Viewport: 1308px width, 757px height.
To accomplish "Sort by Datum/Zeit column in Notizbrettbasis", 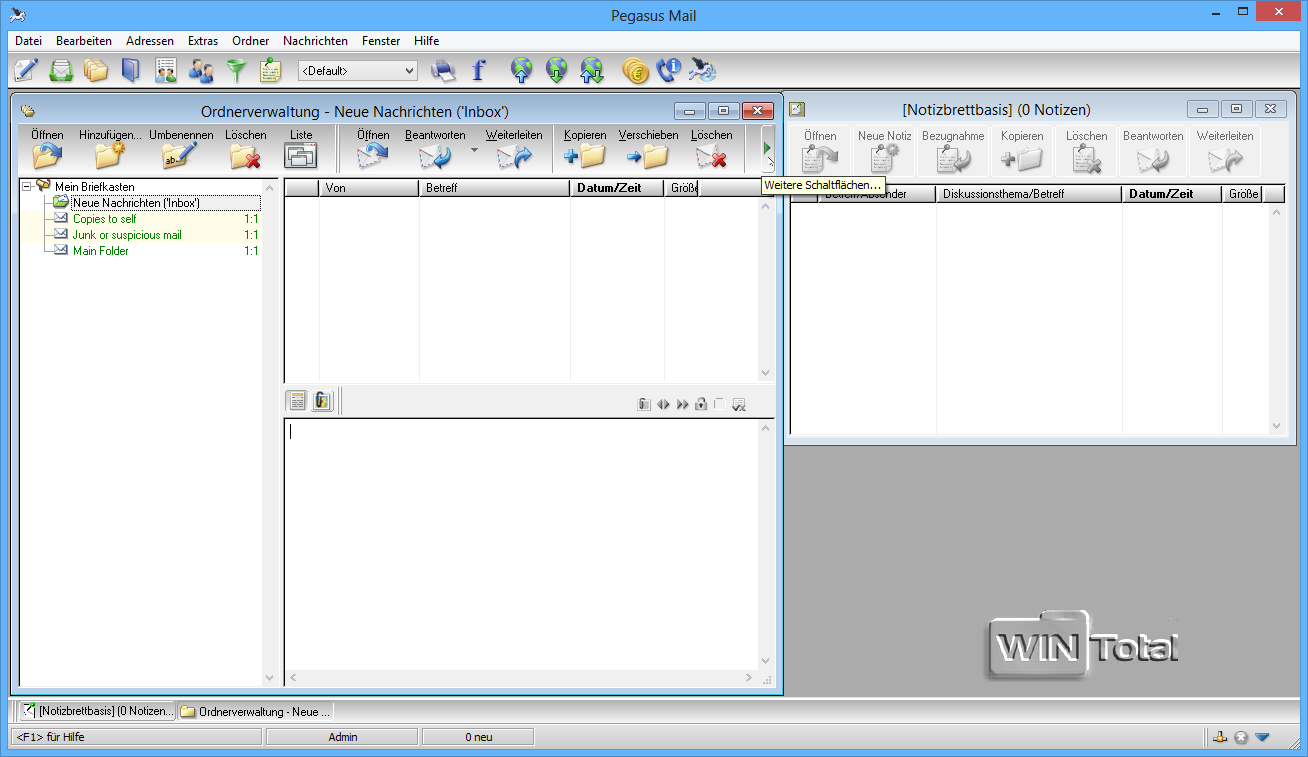I will click(1172, 194).
